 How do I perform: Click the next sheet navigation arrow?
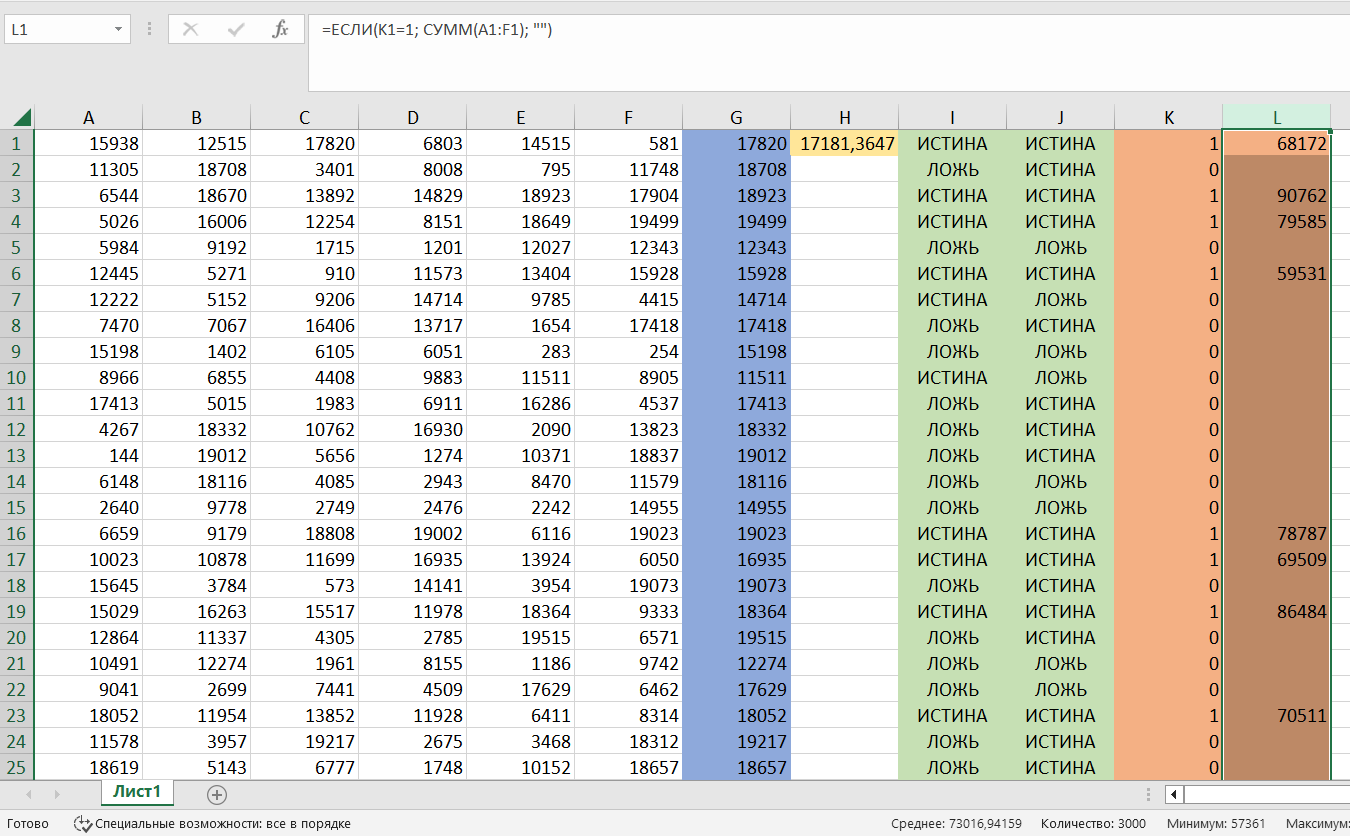(x=57, y=795)
